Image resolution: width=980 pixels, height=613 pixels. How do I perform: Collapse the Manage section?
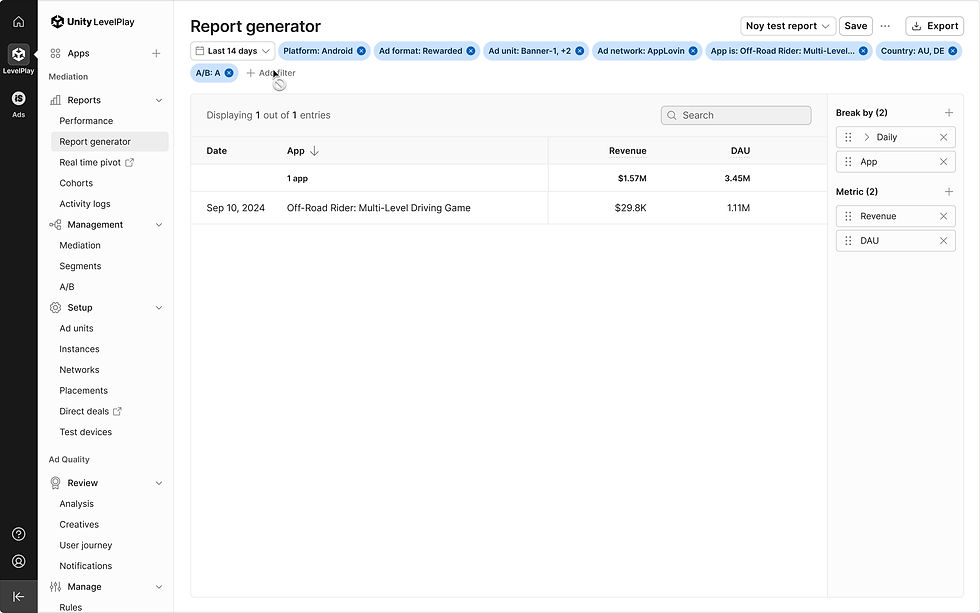coord(159,587)
